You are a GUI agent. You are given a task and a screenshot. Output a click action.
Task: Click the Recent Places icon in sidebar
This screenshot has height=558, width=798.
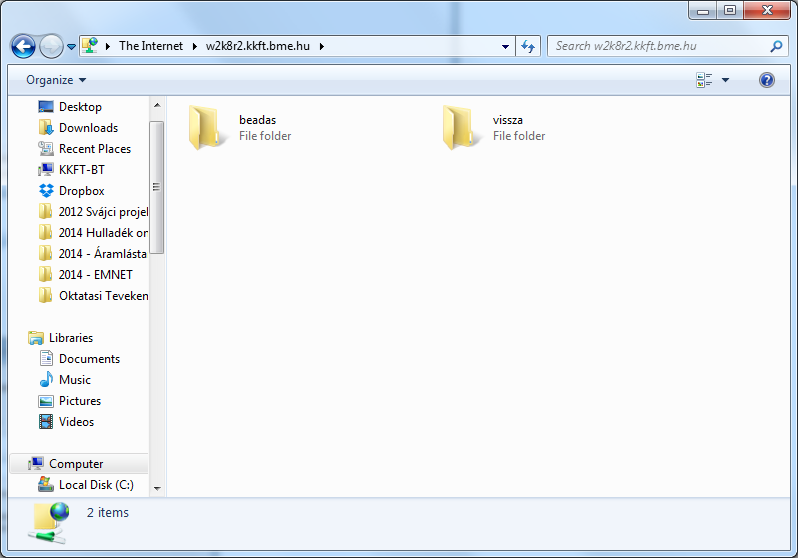click(x=46, y=149)
